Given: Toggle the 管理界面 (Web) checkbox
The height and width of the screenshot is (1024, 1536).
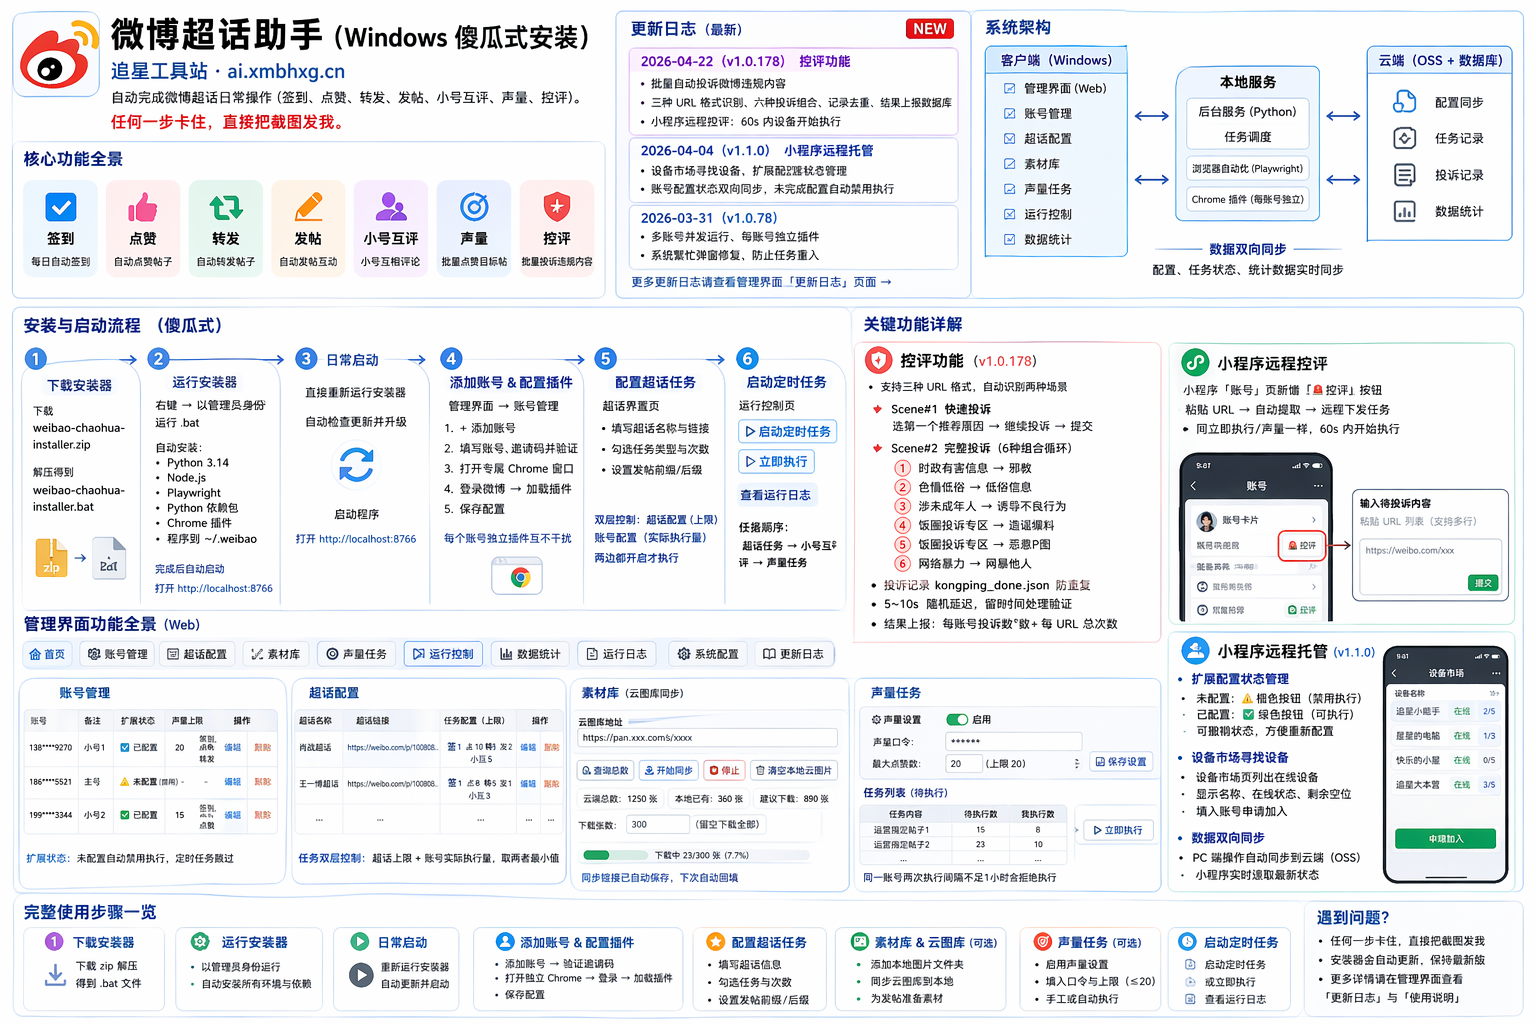Looking at the screenshot, I should (x=1009, y=88).
